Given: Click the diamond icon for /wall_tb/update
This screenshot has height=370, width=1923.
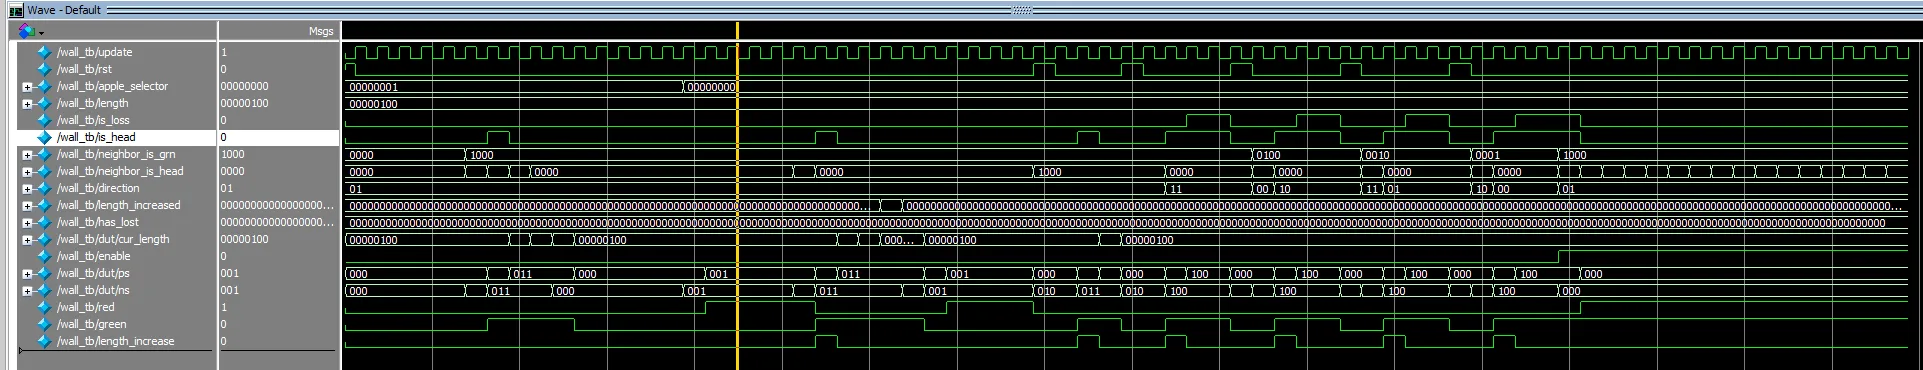Looking at the screenshot, I should [44, 52].
